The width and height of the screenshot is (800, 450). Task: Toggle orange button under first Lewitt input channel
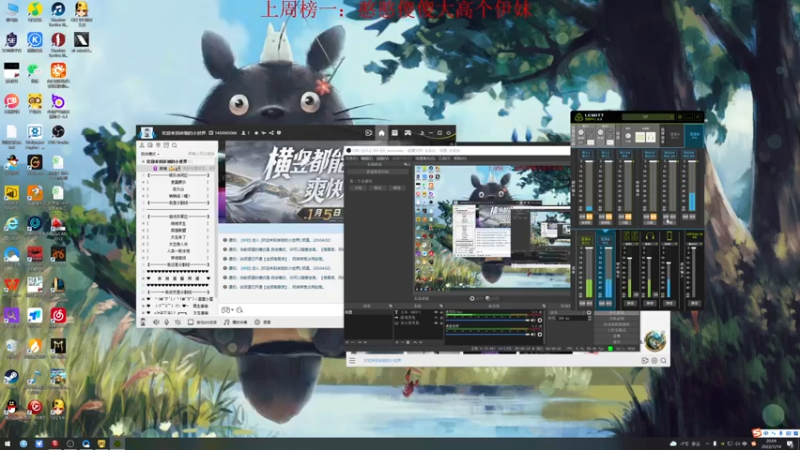589,216
